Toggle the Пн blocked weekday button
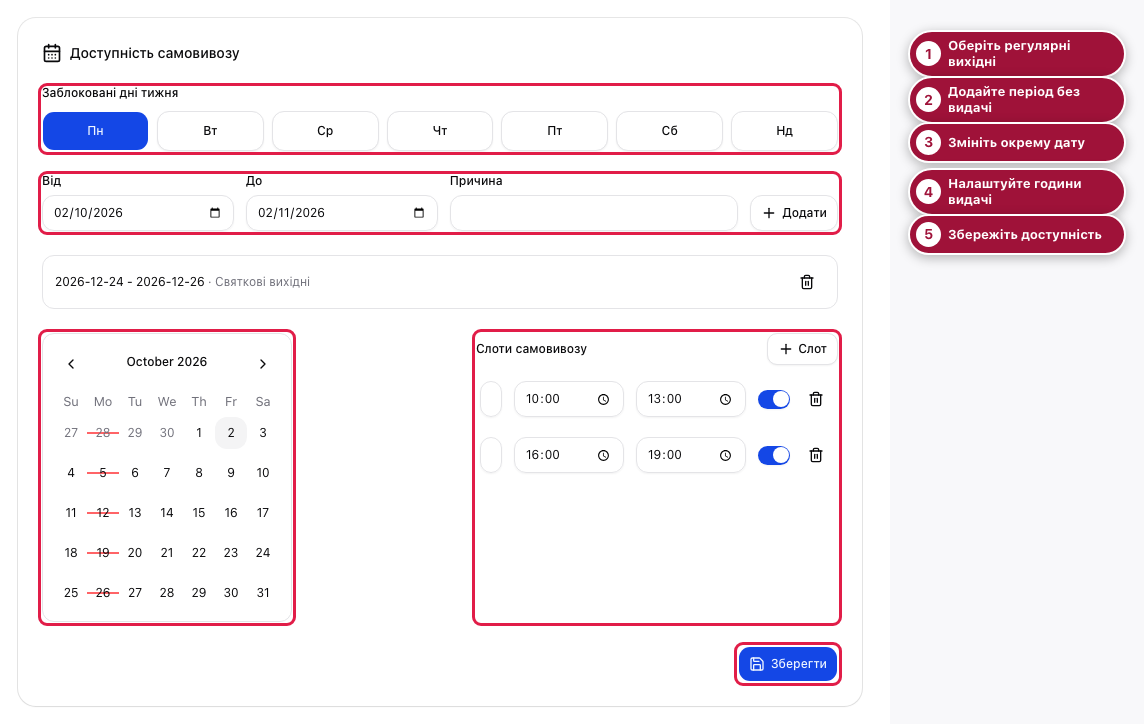The image size is (1144, 724). pyautogui.click(x=96, y=131)
